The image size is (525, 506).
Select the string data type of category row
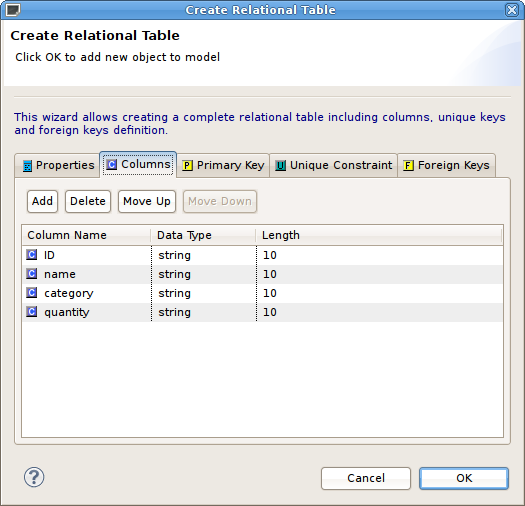point(174,293)
